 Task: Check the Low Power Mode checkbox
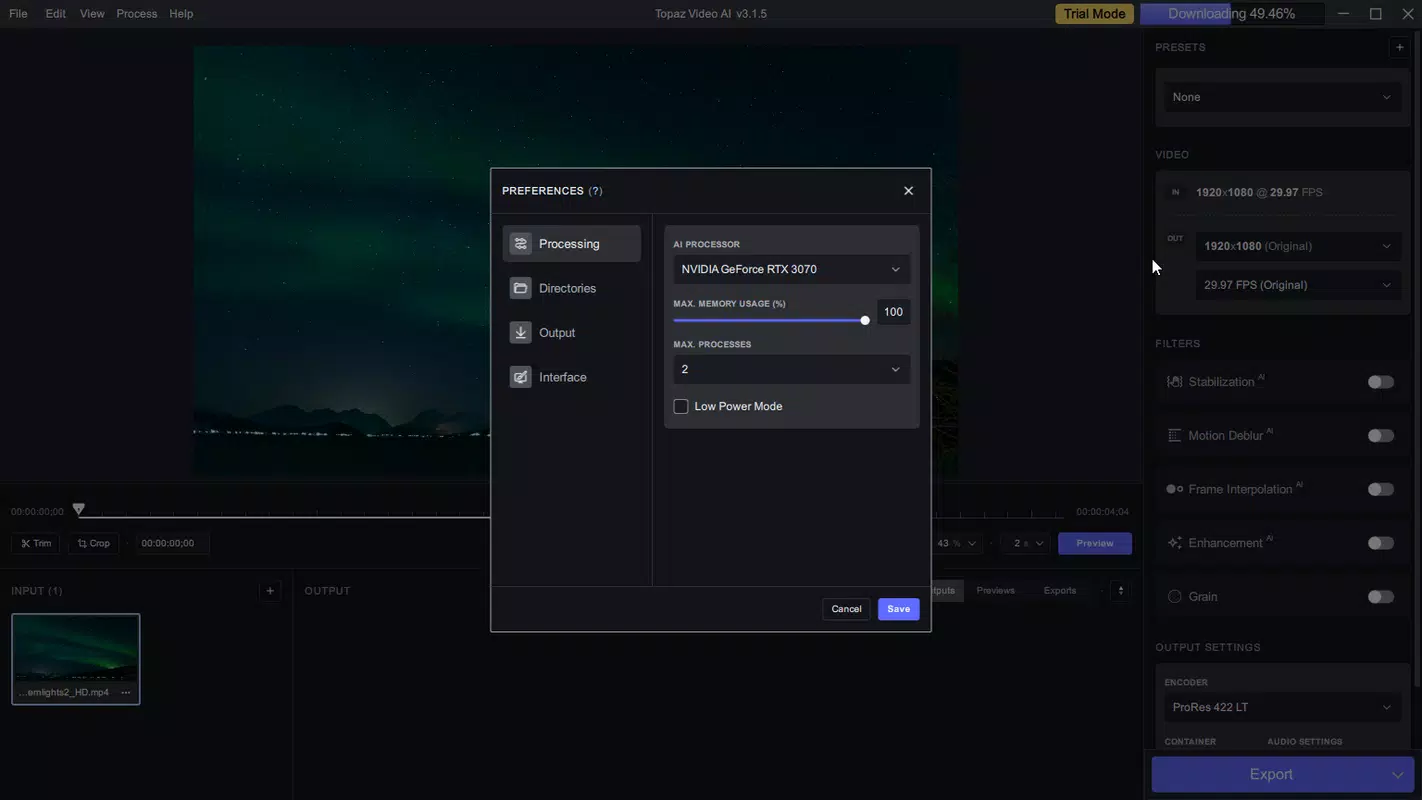[x=680, y=406]
